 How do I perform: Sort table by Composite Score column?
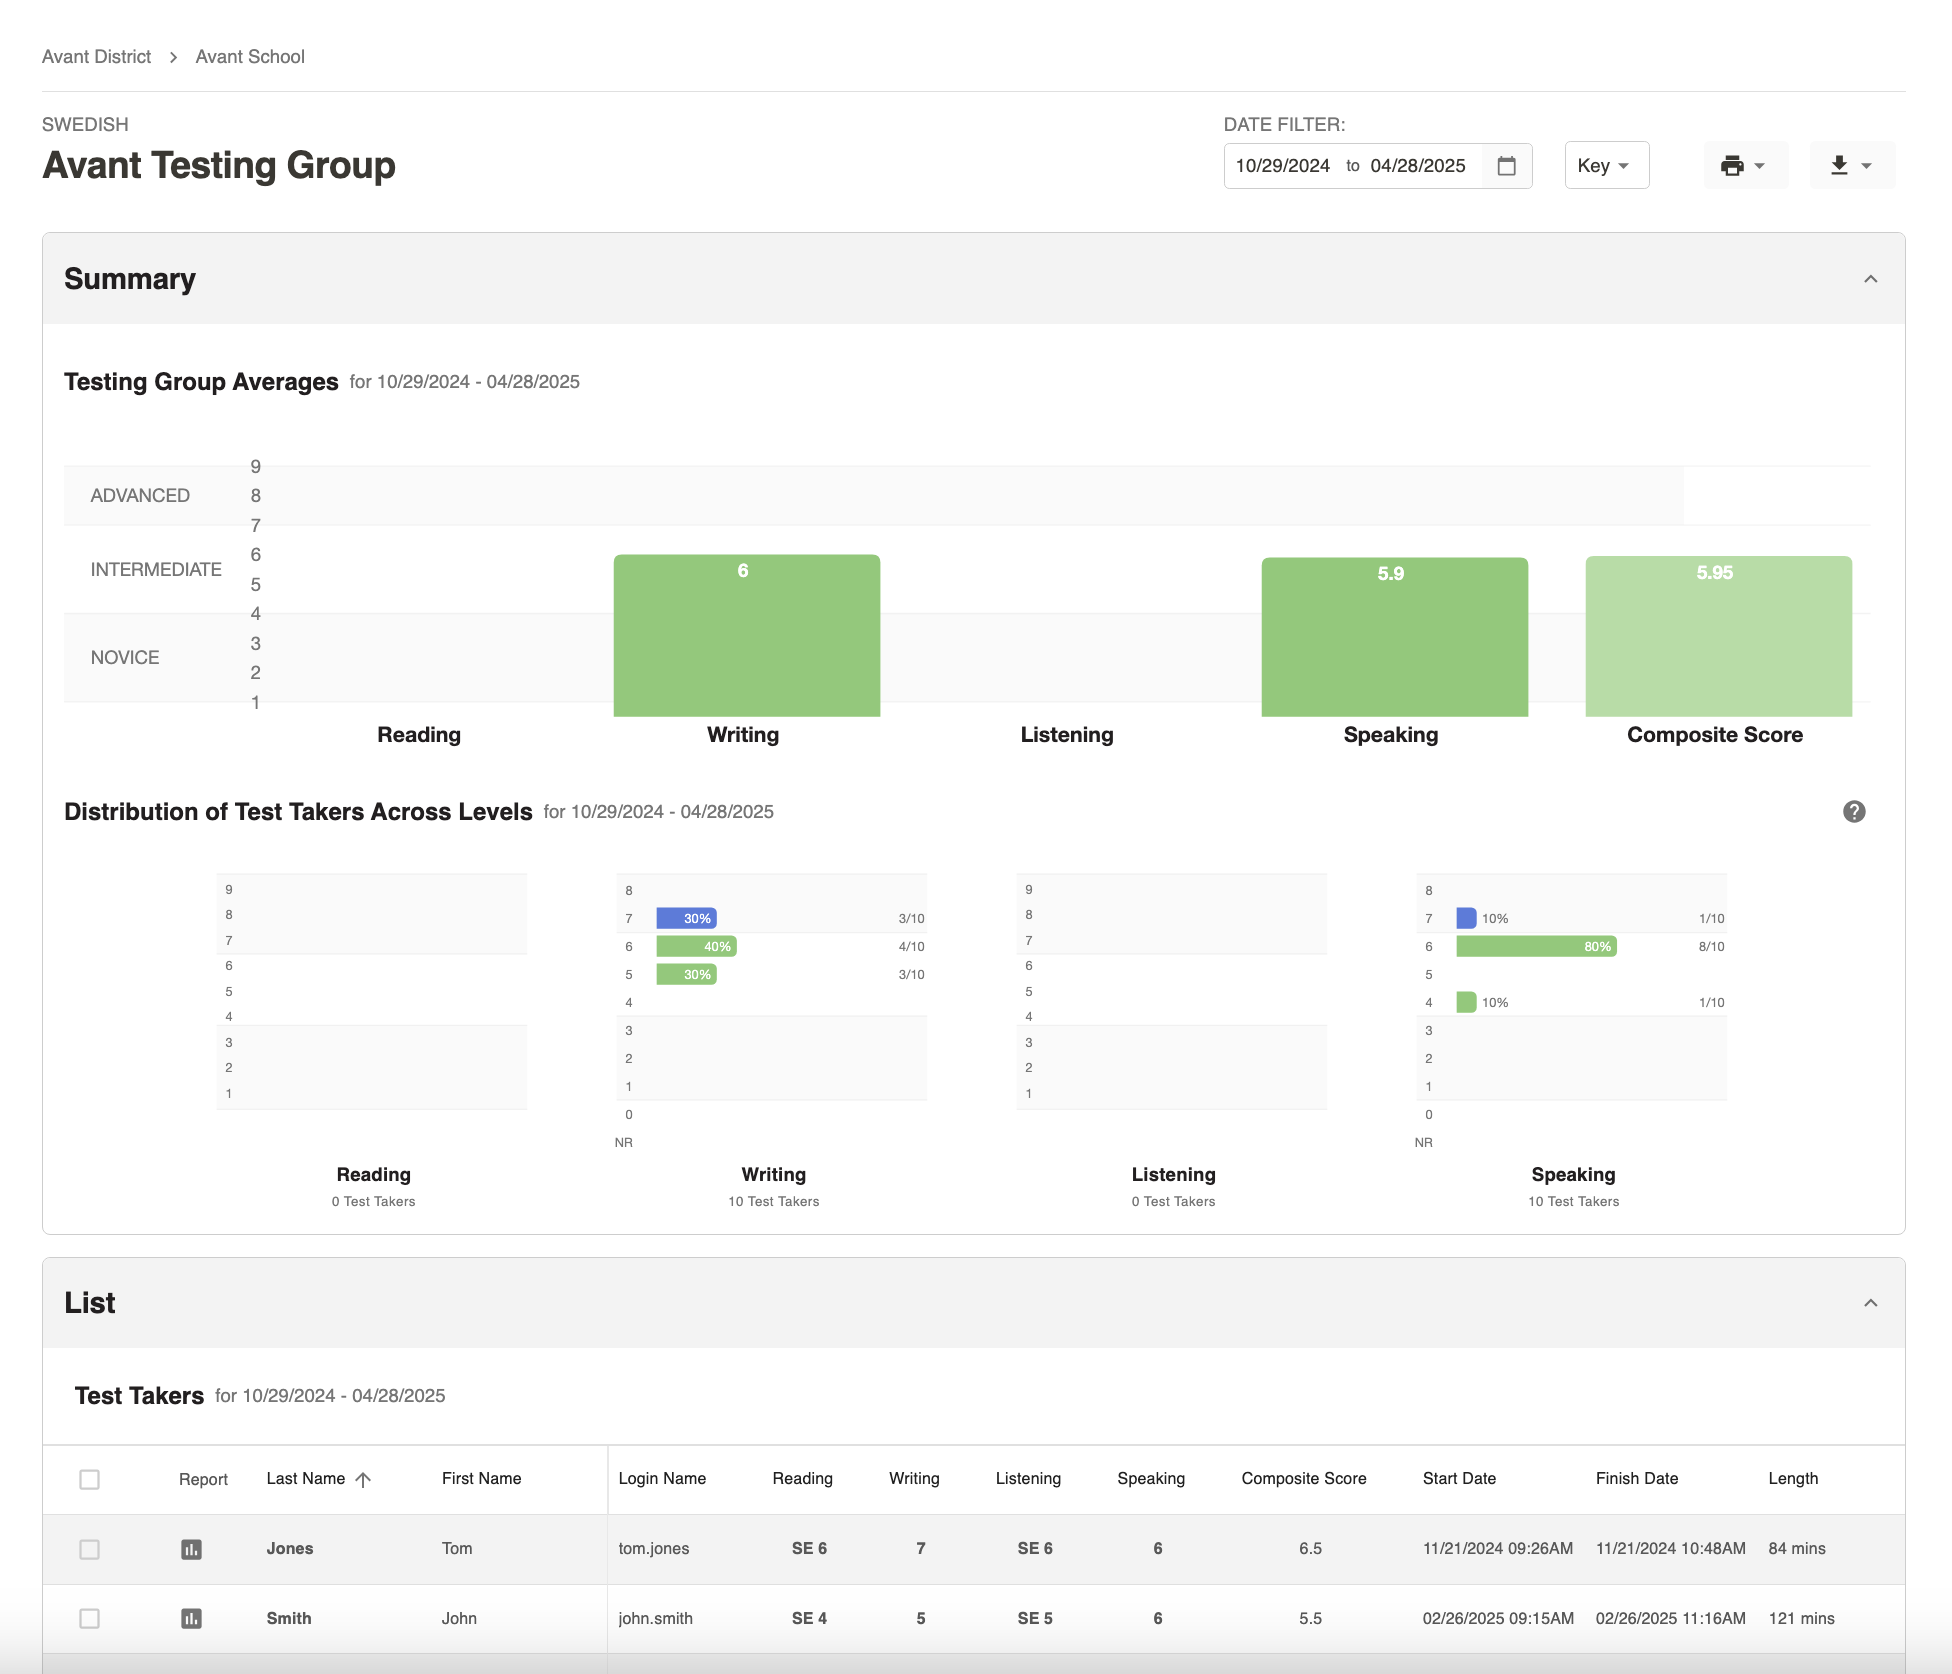(x=1303, y=1479)
